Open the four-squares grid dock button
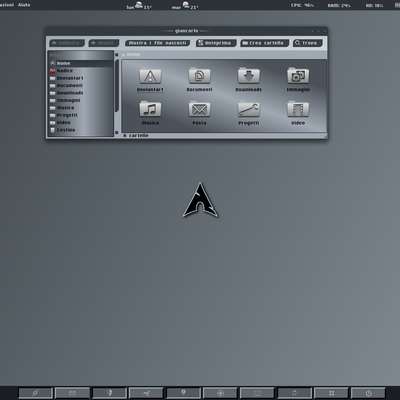Viewport: 400px width, 400px height. 331,393
